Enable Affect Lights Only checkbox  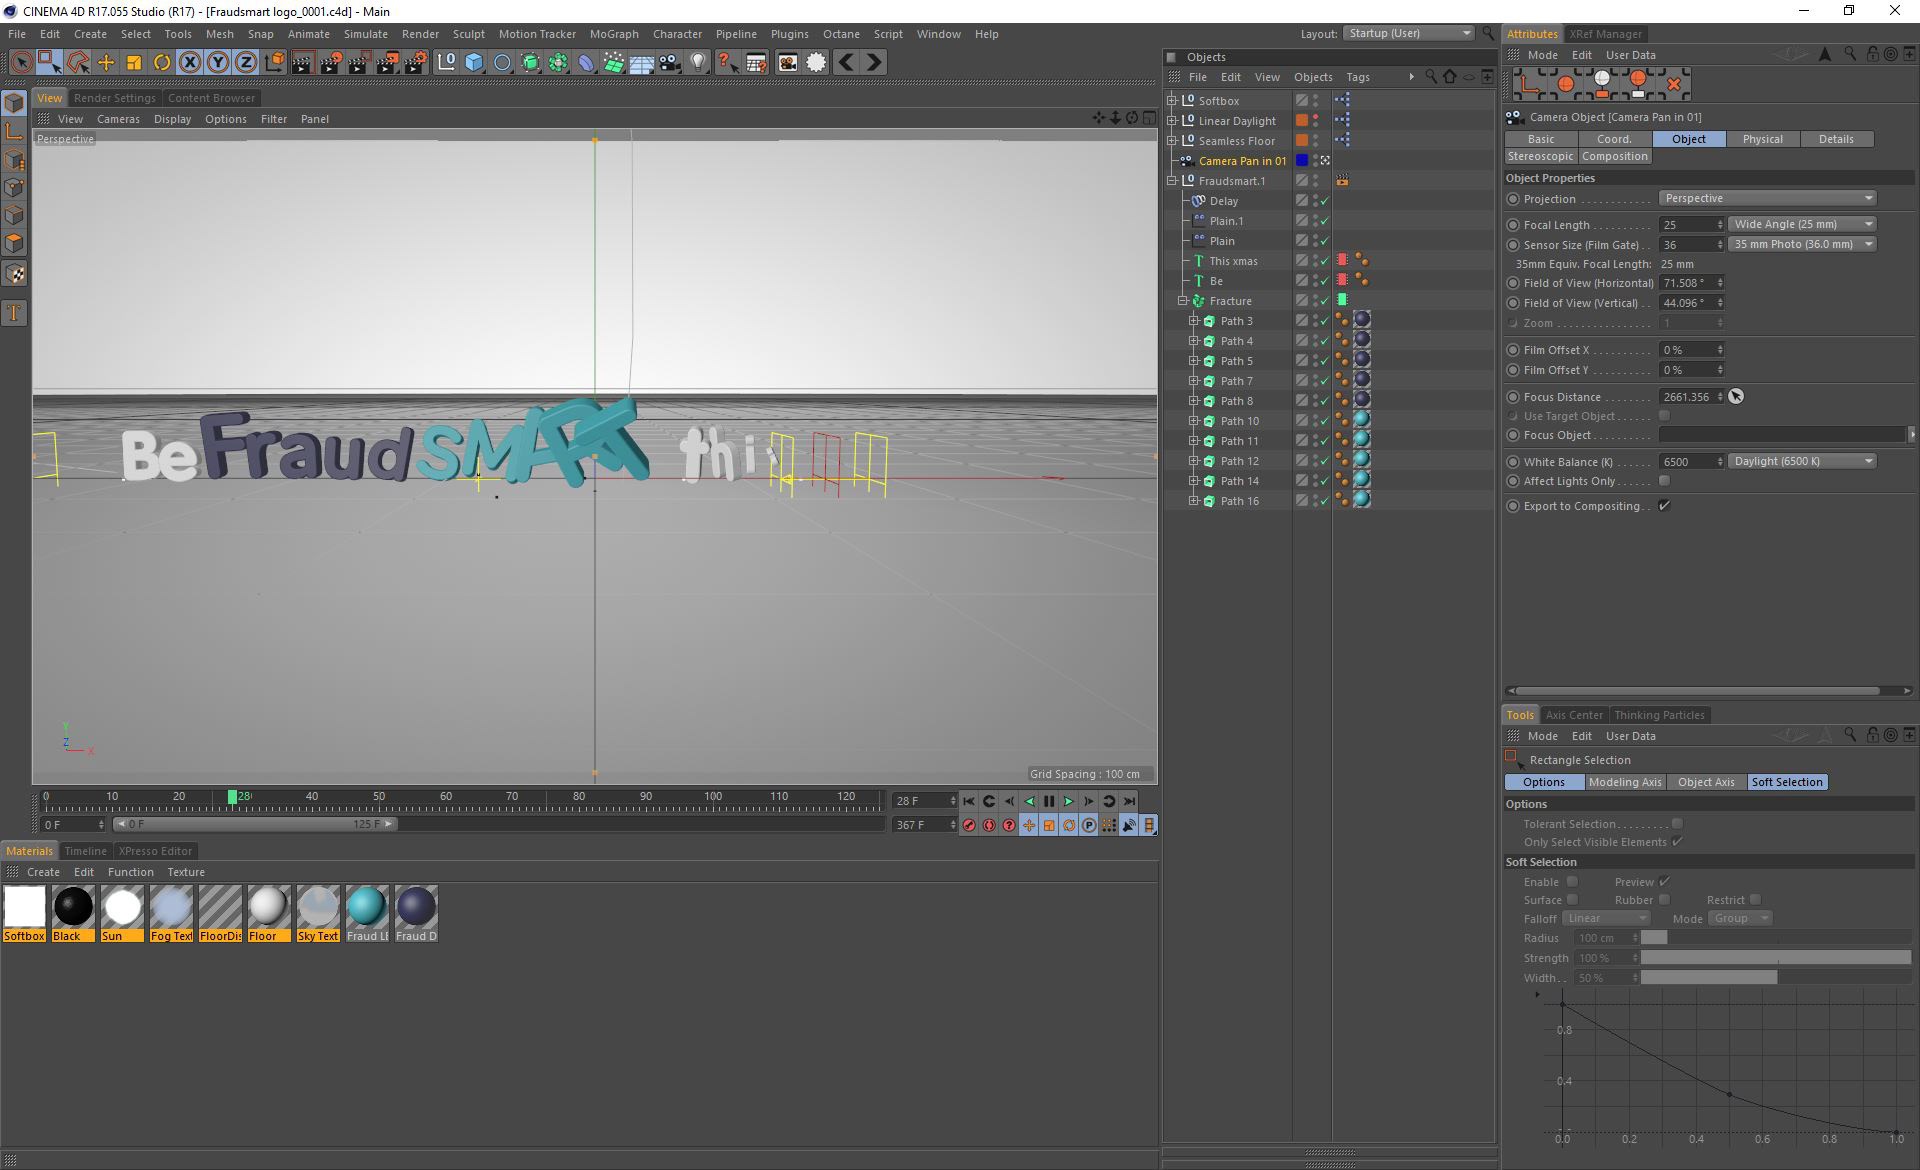click(1664, 481)
